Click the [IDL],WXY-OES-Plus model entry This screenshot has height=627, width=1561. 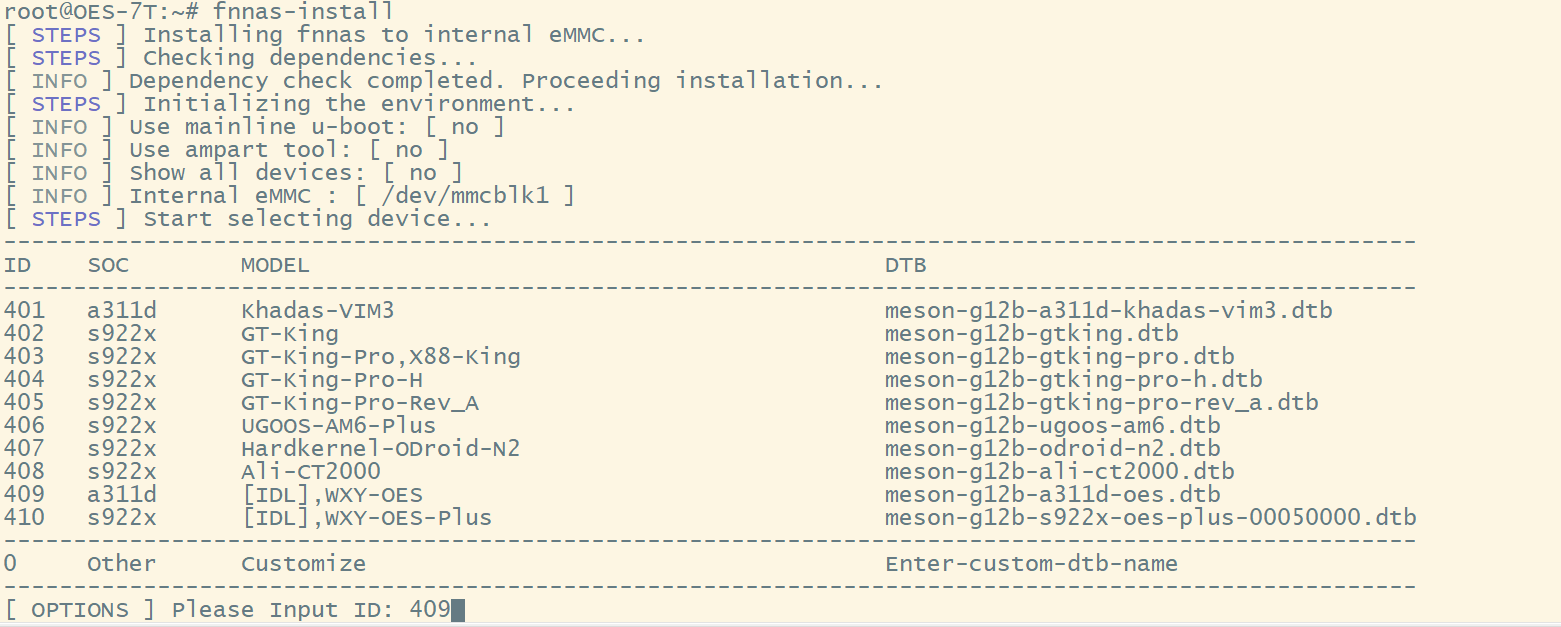pos(366,518)
